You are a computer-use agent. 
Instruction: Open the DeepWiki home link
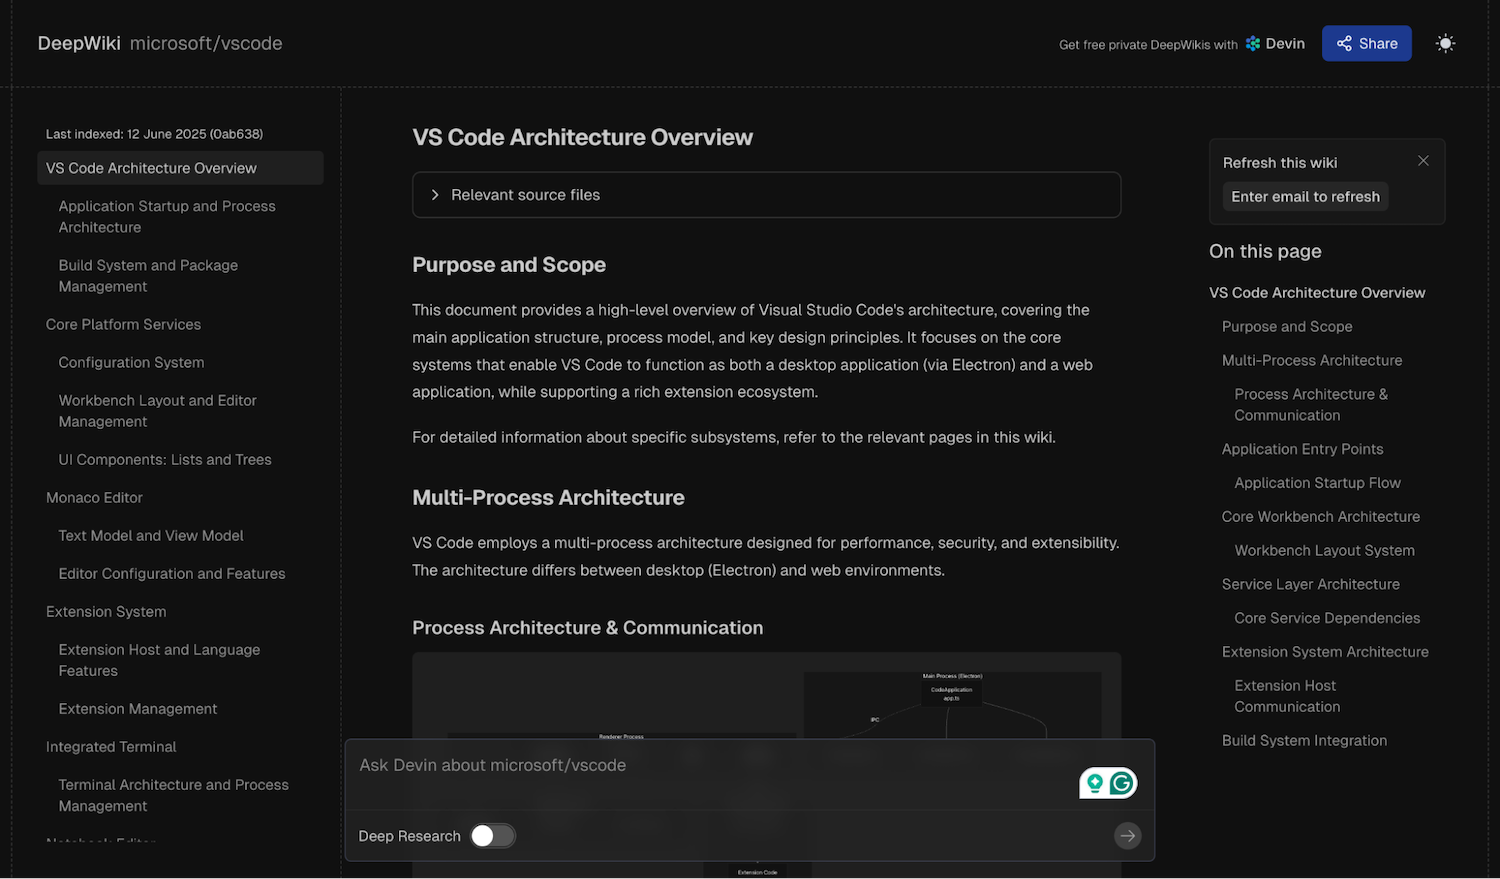pos(79,43)
